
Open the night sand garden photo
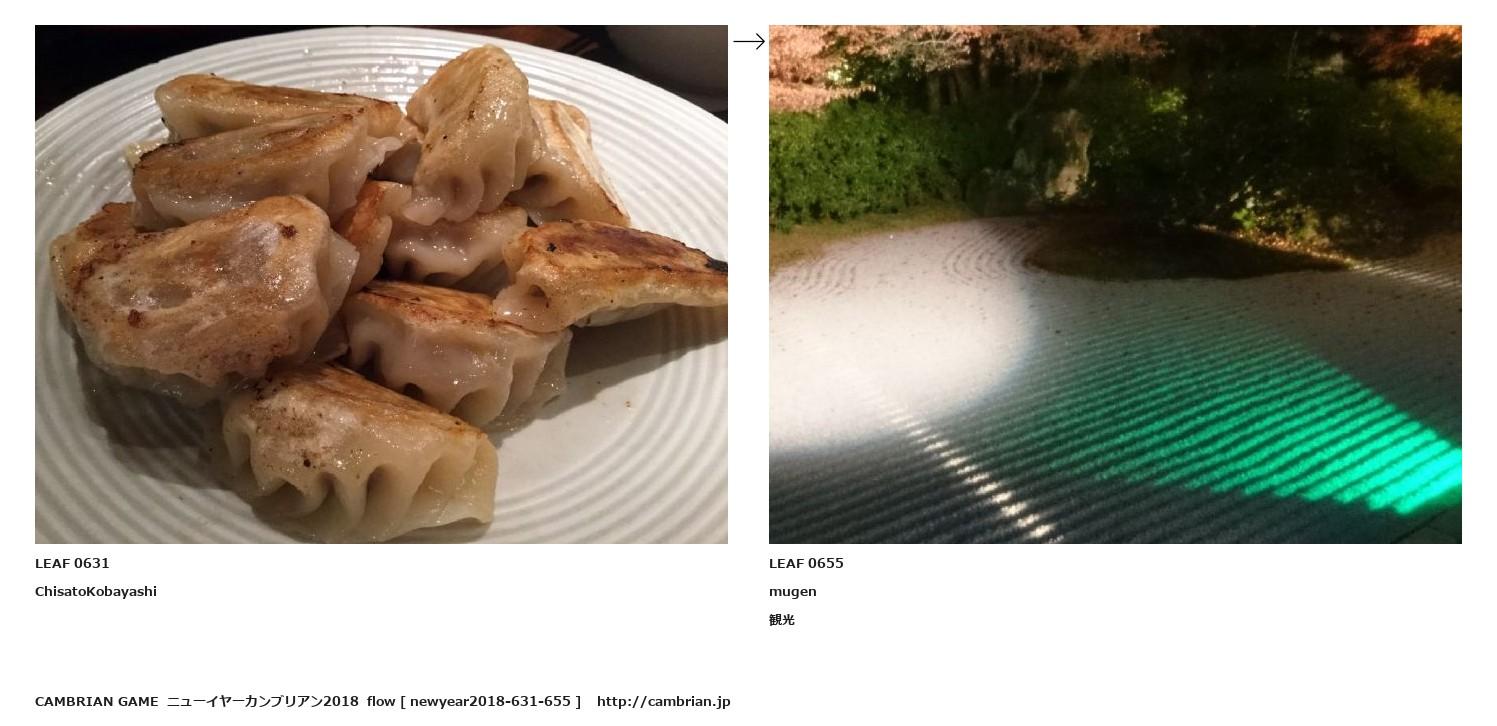[x=1115, y=284]
